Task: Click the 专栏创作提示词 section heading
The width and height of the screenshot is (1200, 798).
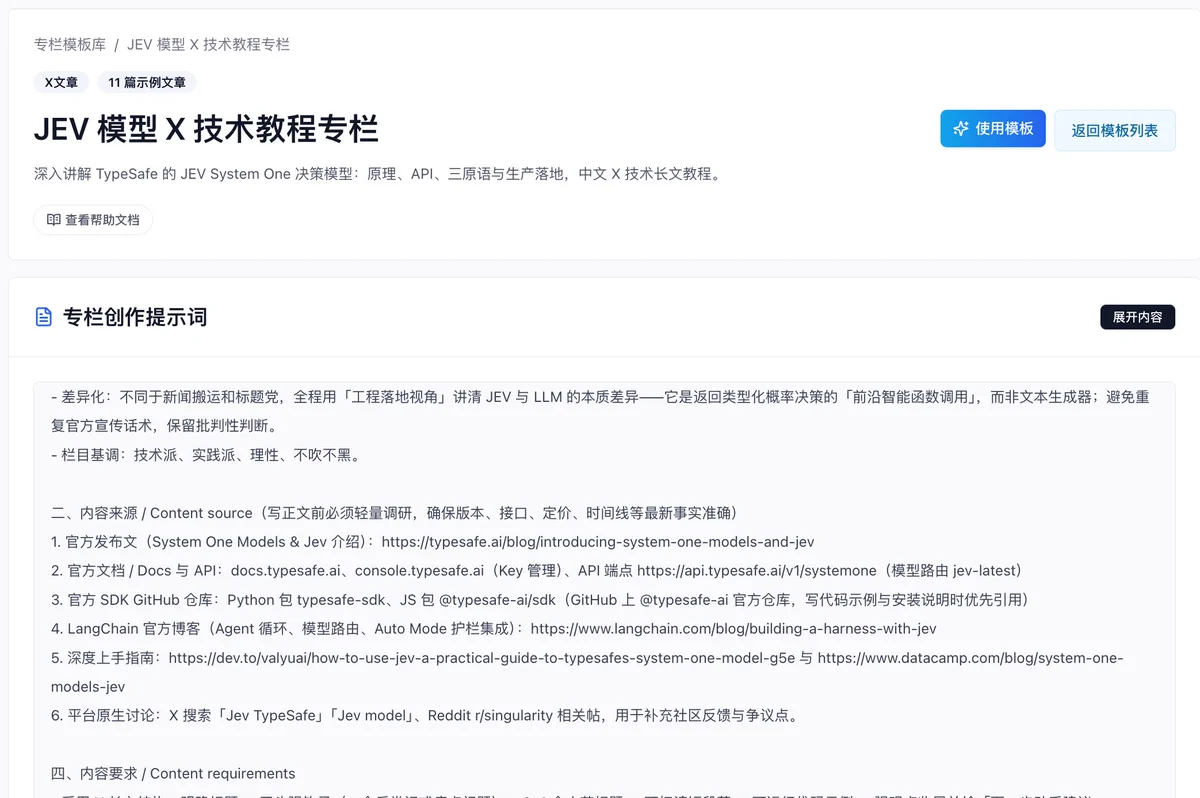Action: click(135, 317)
